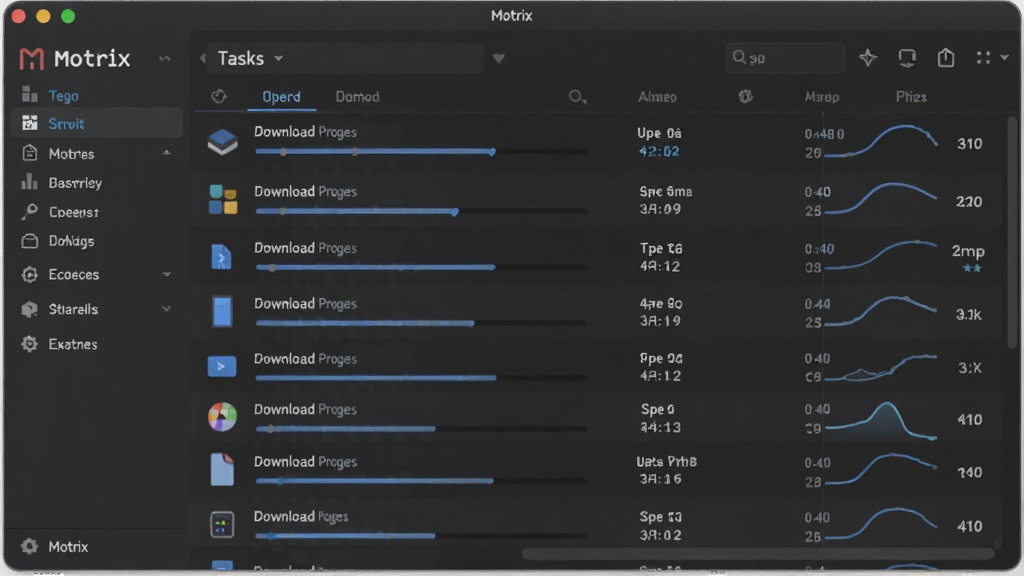
Task: Click the monitor icon in the top toolbar
Action: pos(907,58)
